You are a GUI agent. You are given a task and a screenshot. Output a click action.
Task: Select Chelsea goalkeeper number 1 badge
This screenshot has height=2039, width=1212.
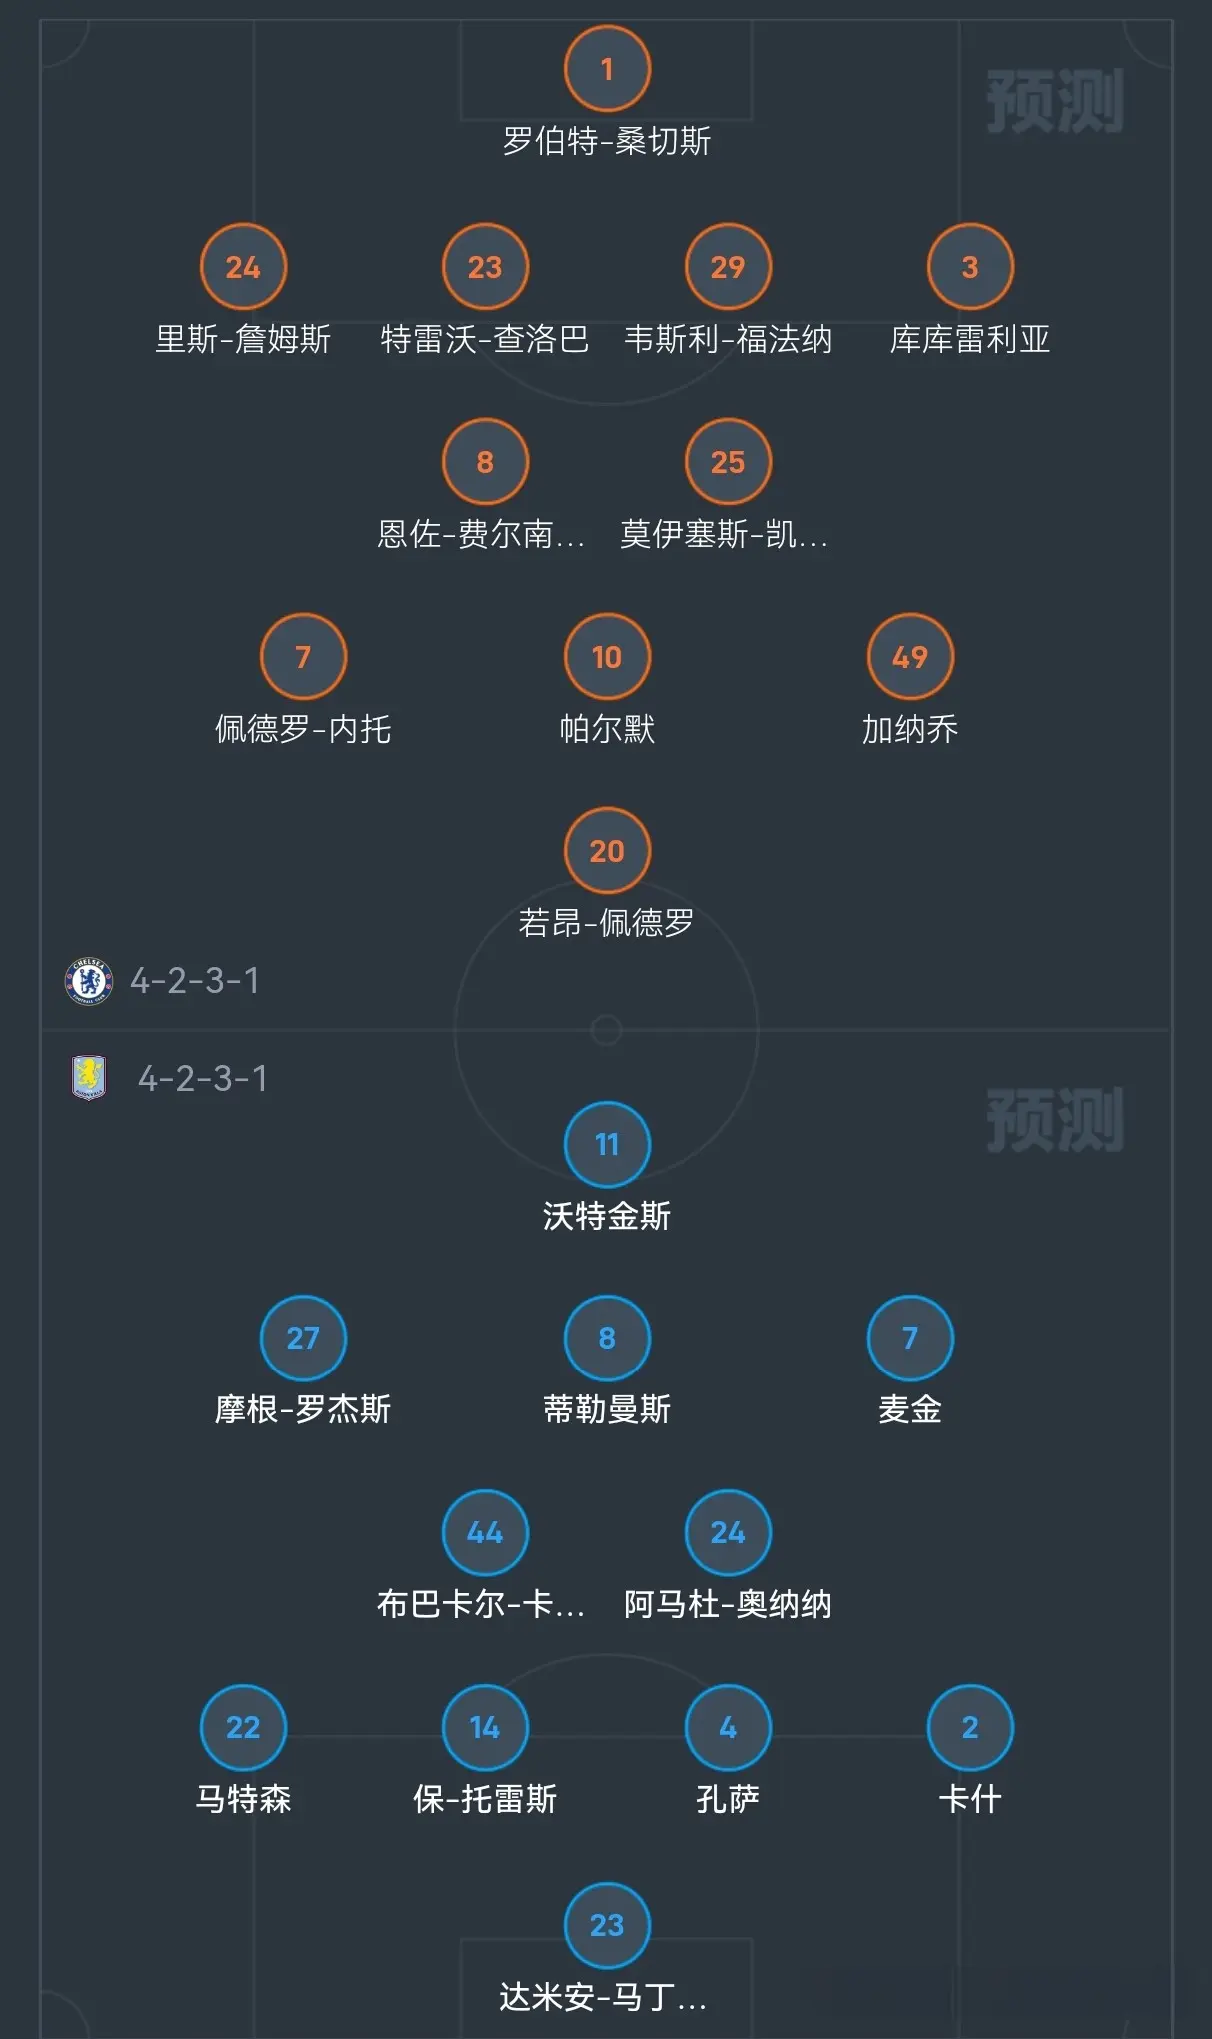607,69
